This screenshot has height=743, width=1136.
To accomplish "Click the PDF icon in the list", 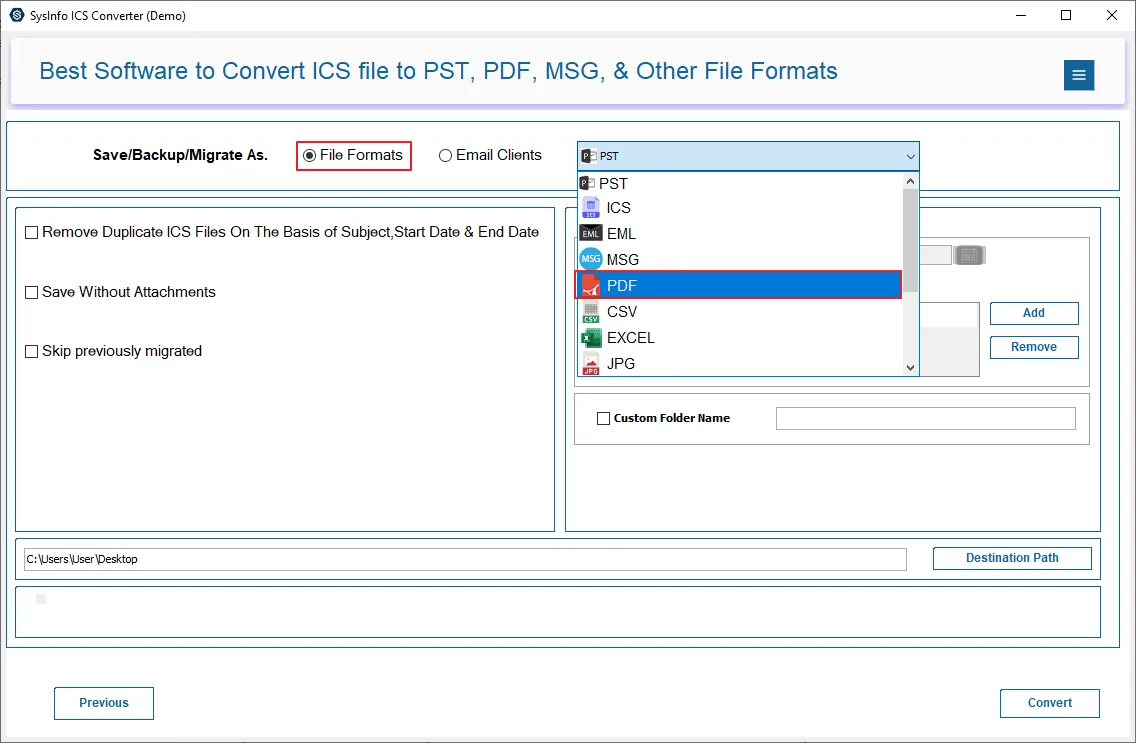I will click(591, 285).
